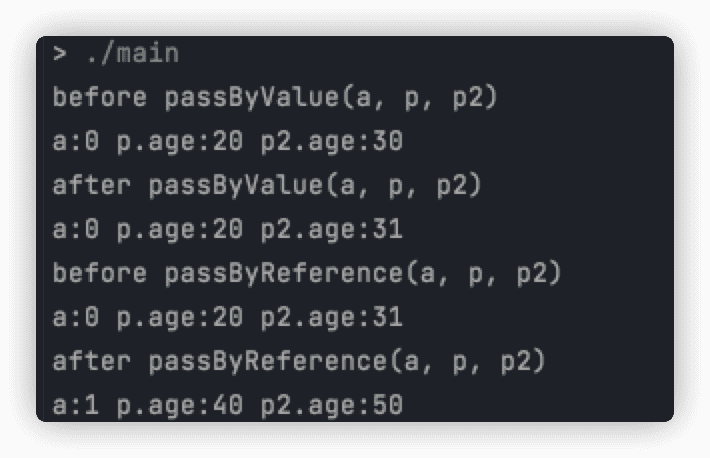Click the word "before" preceding passByReference
Image resolution: width=710 pixels, height=458 pixels.
click(x=92, y=274)
